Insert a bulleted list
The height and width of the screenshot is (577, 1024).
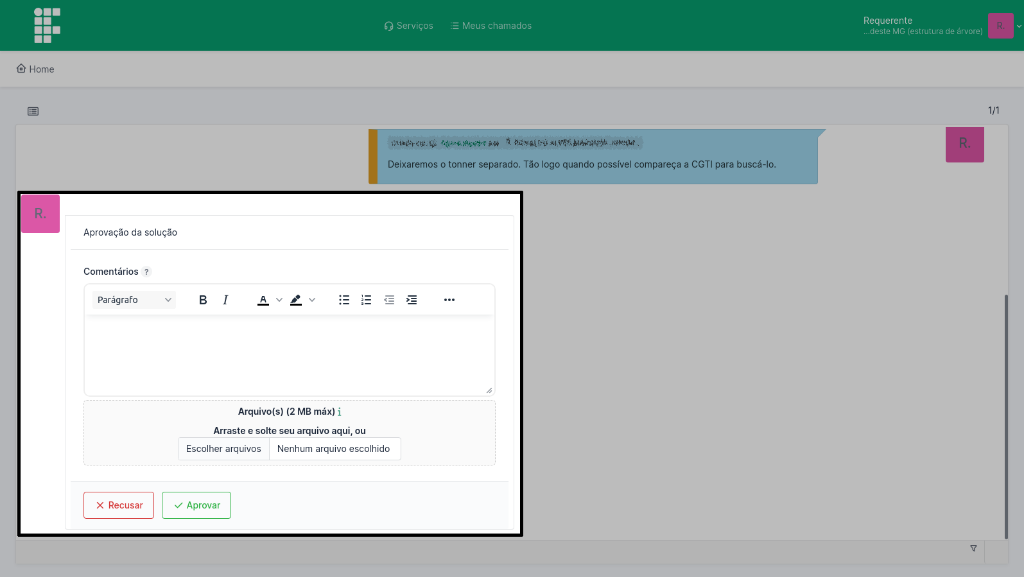point(344,300)
